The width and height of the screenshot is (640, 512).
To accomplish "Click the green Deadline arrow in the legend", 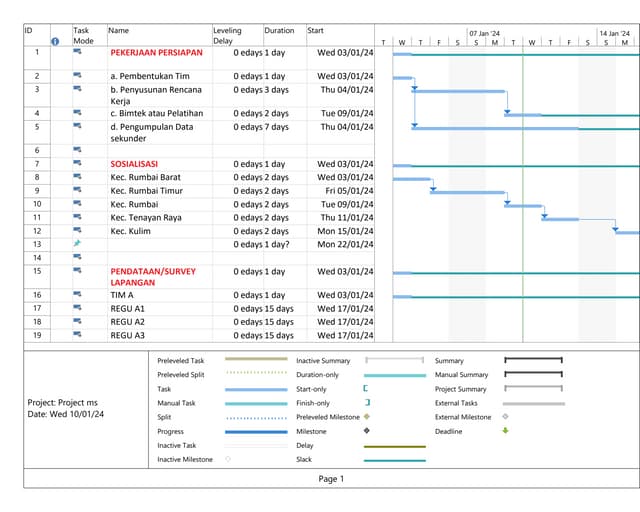I will pyautogui.click(x=506, y=431).
